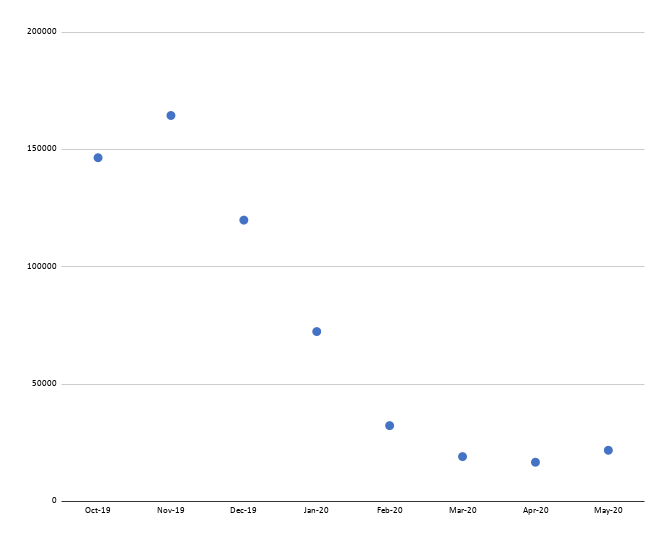672x543 pixels.
Task: Select the Mar-20 axis label
Action: (462, 510)
